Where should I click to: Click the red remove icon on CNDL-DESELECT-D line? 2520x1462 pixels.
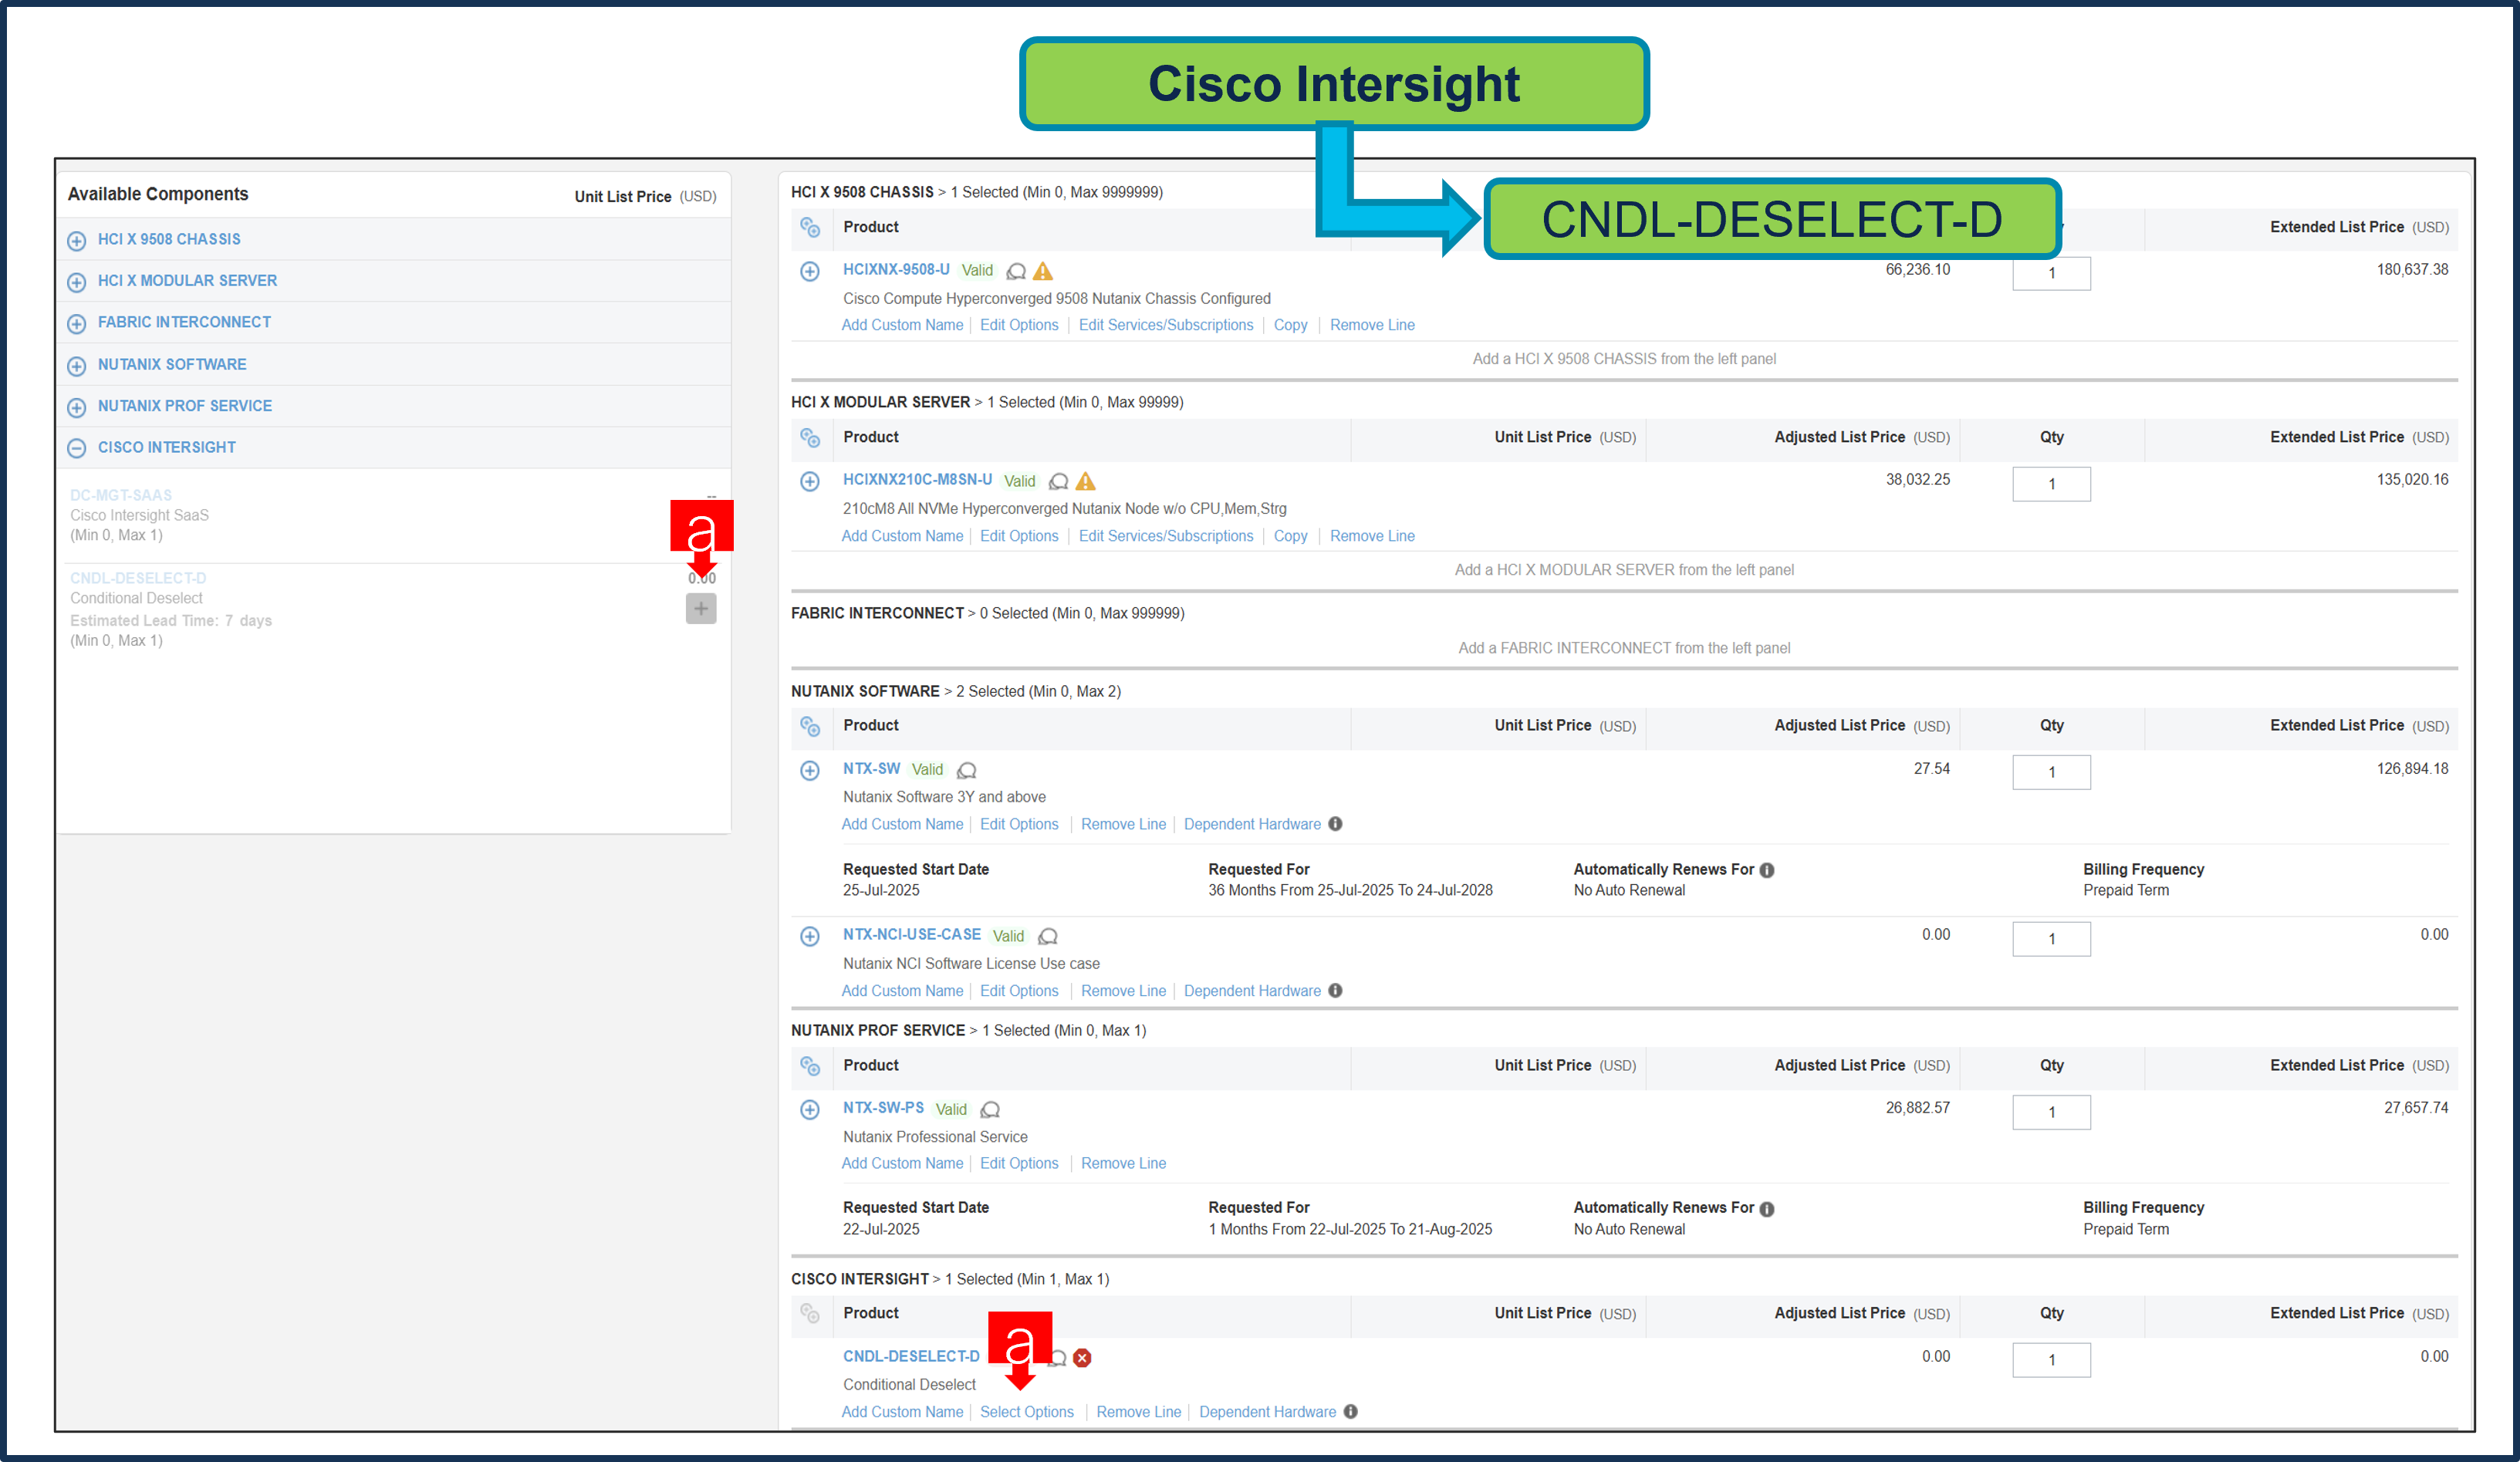pyautogui.click(x=1082, y=1357)
